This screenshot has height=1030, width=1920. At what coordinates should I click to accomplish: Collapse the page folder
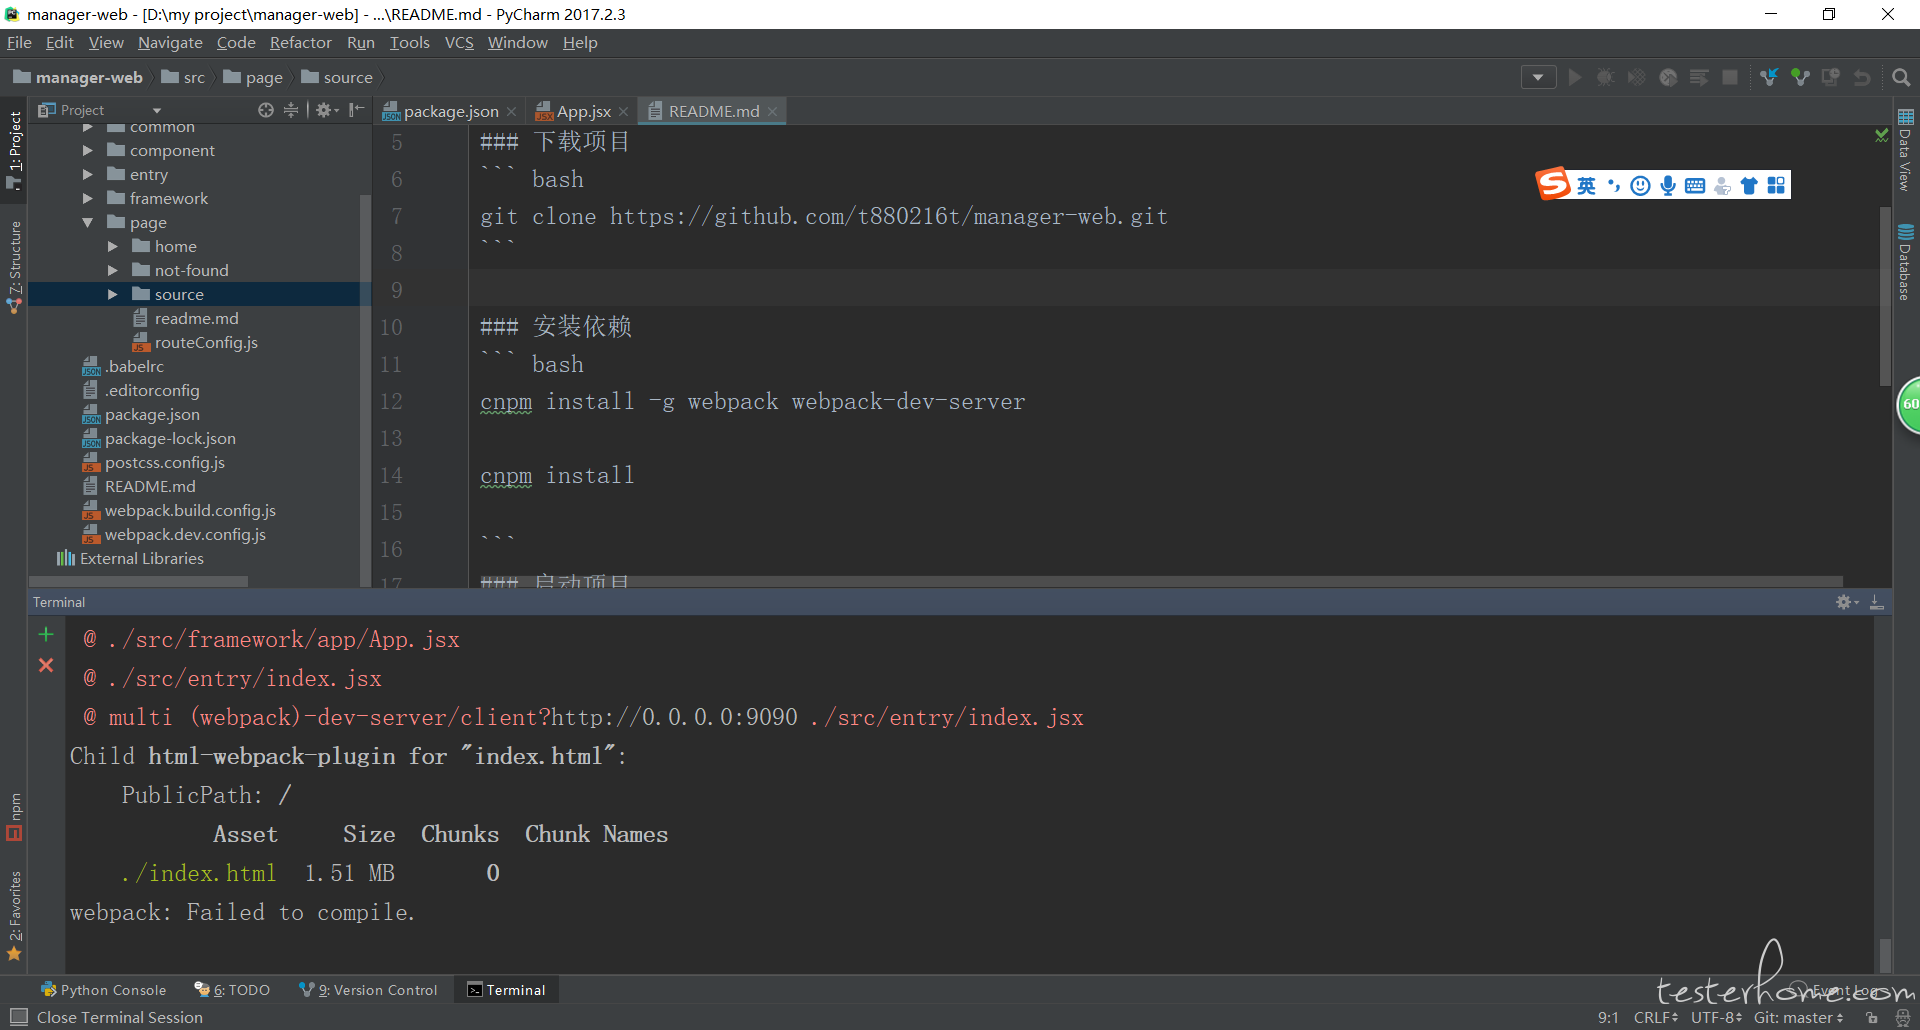tap(87, 222)
